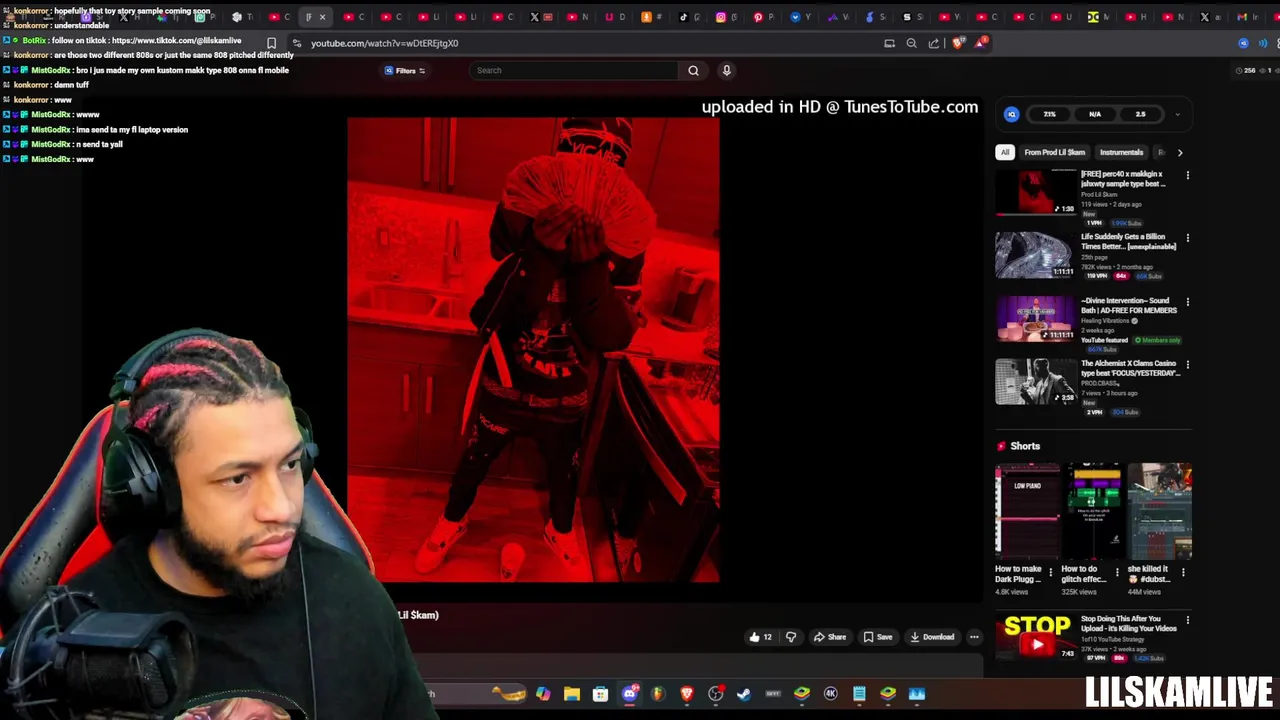Viewport: 1280px width, 720px height.
Task: Focus the YouTube search input field
Action: (x=573, y=70)
